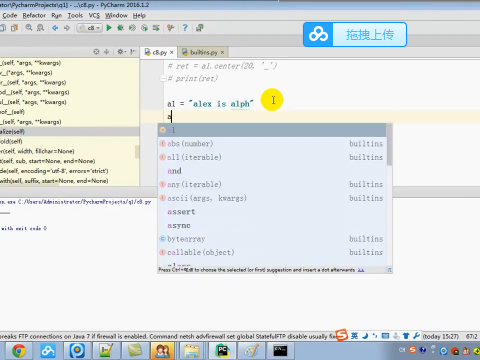This screenshot has width=480, height=360.
Task: Open the Refactor menu
Action: 34,15
